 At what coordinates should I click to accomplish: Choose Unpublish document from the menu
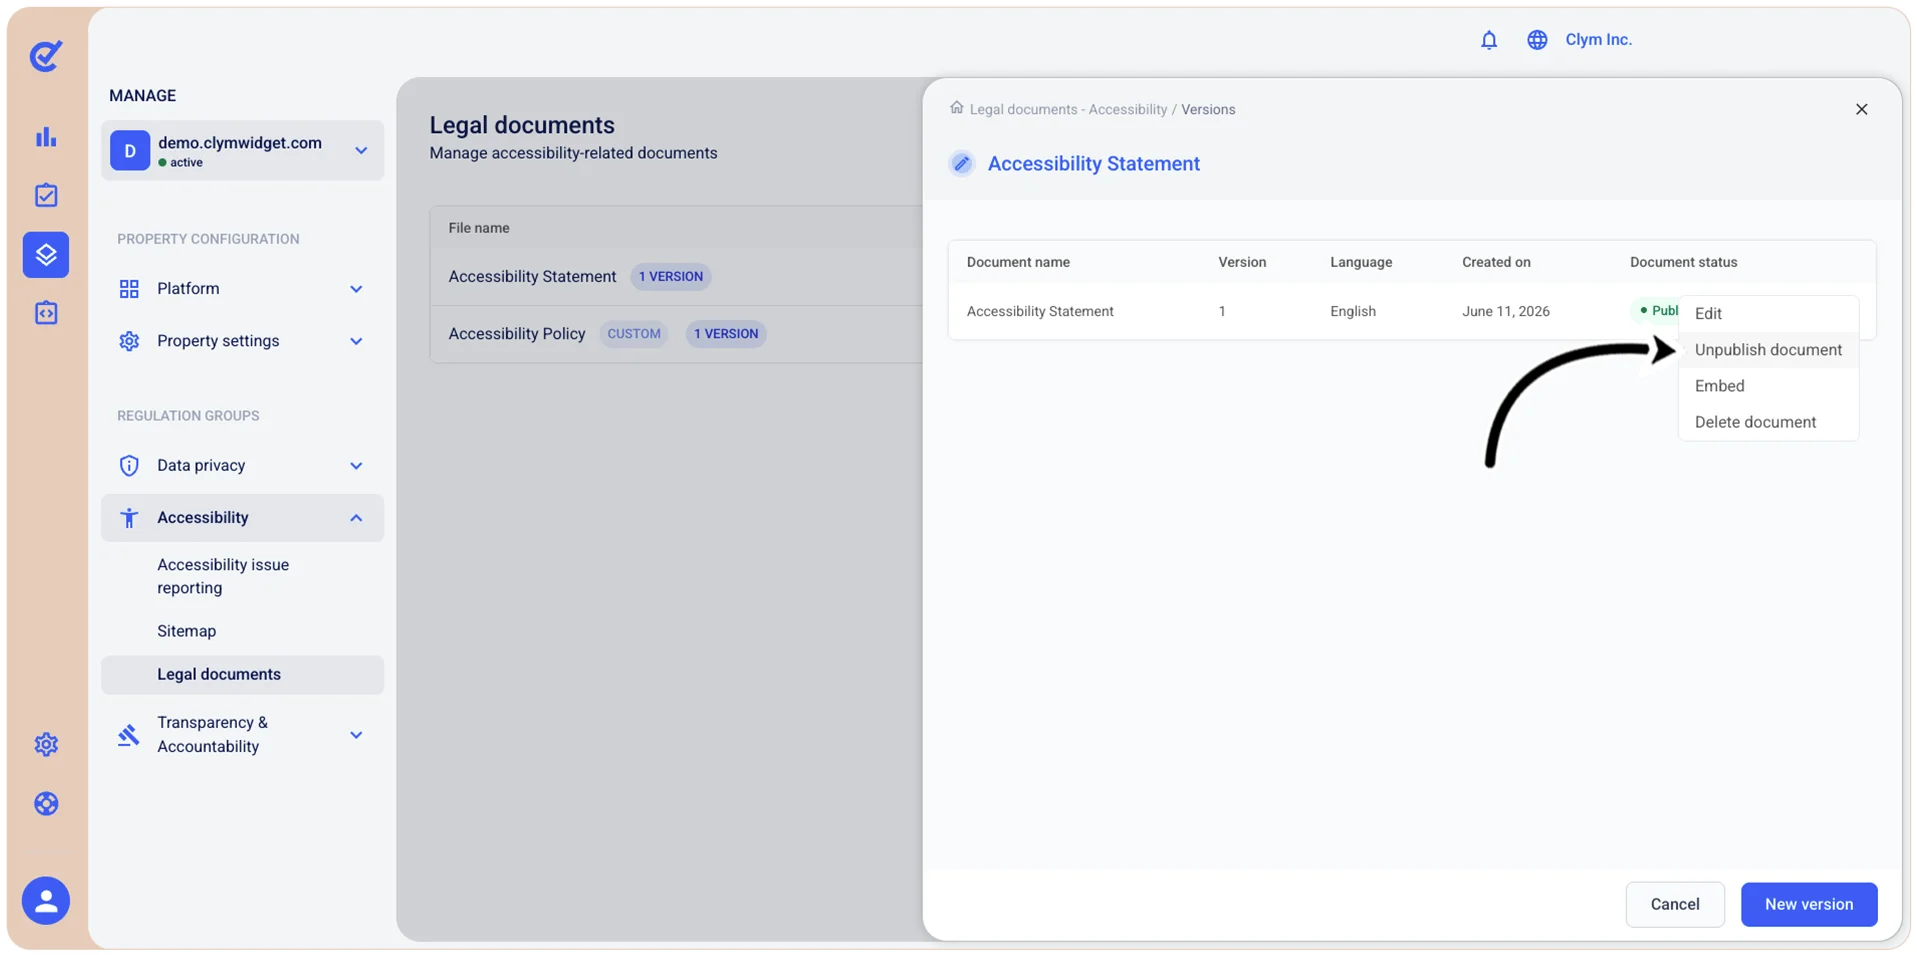[x=1767, y=350]
